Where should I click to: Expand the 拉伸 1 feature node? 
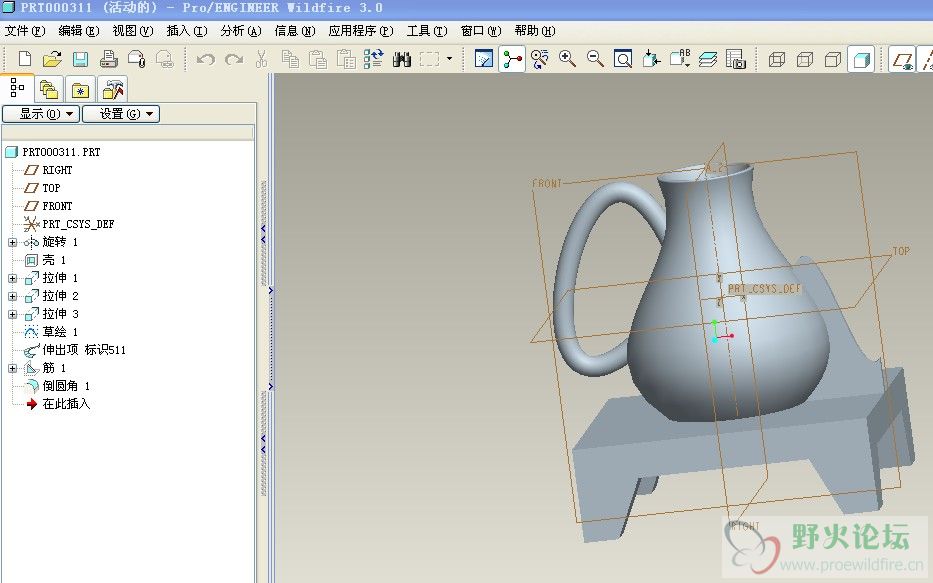click(12, 278)
